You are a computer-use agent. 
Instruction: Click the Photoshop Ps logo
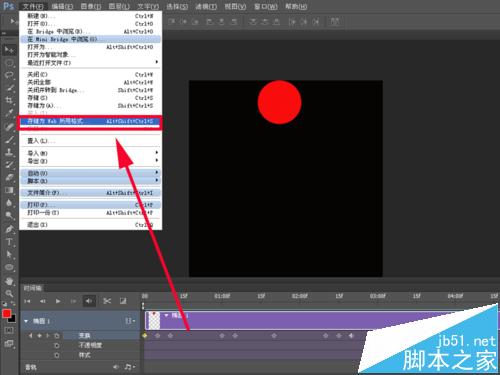click(x=8, y=6)
